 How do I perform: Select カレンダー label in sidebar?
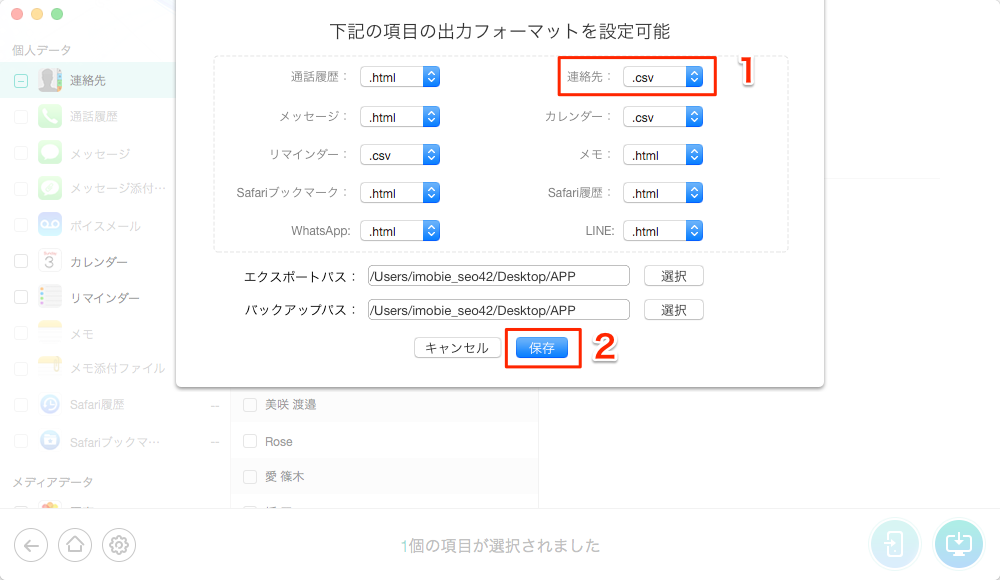[99, 262]
